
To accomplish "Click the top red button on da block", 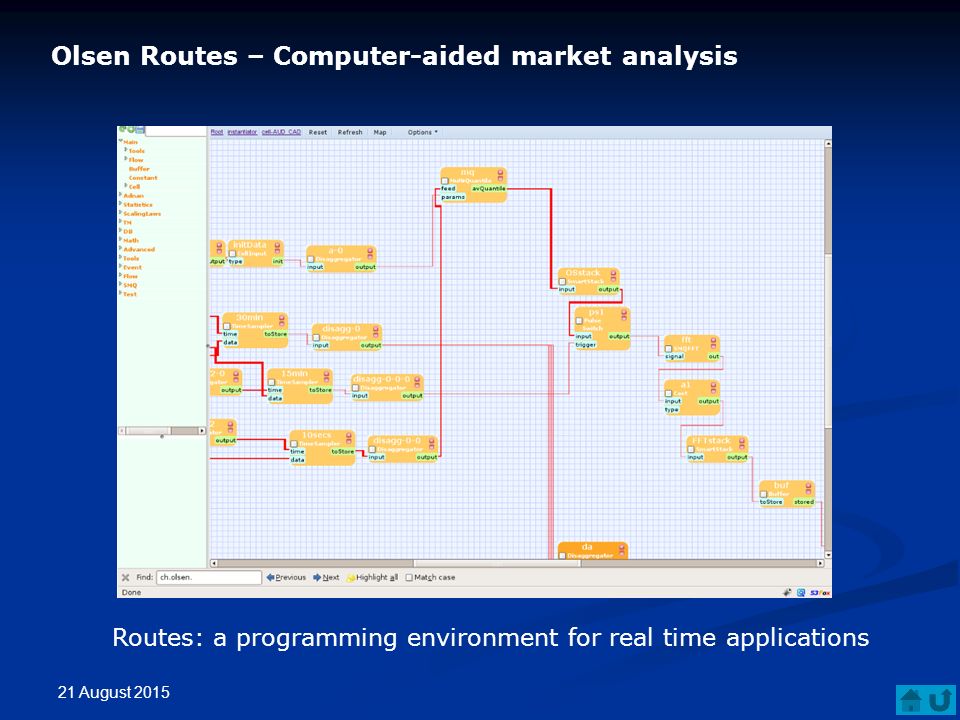I will 622,547.
